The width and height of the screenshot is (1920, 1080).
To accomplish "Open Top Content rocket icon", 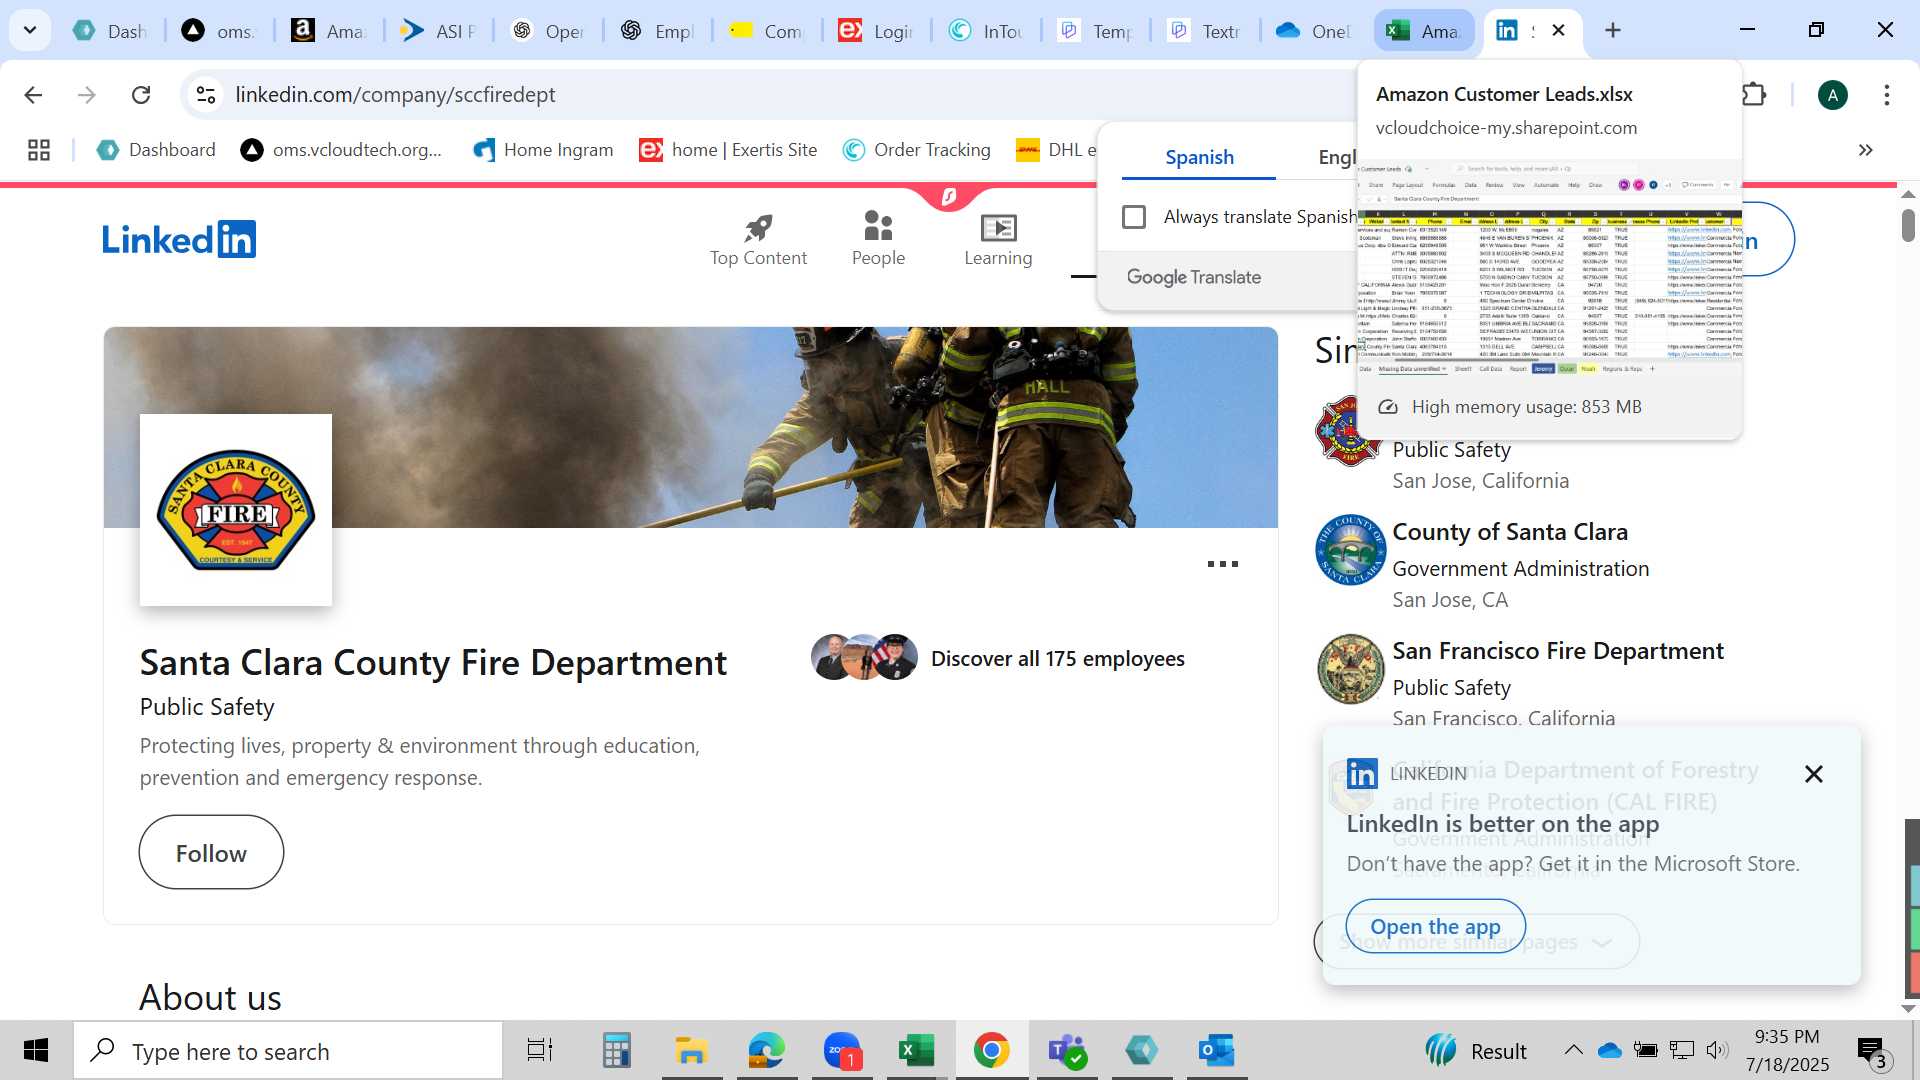I will tap(758, 241).
